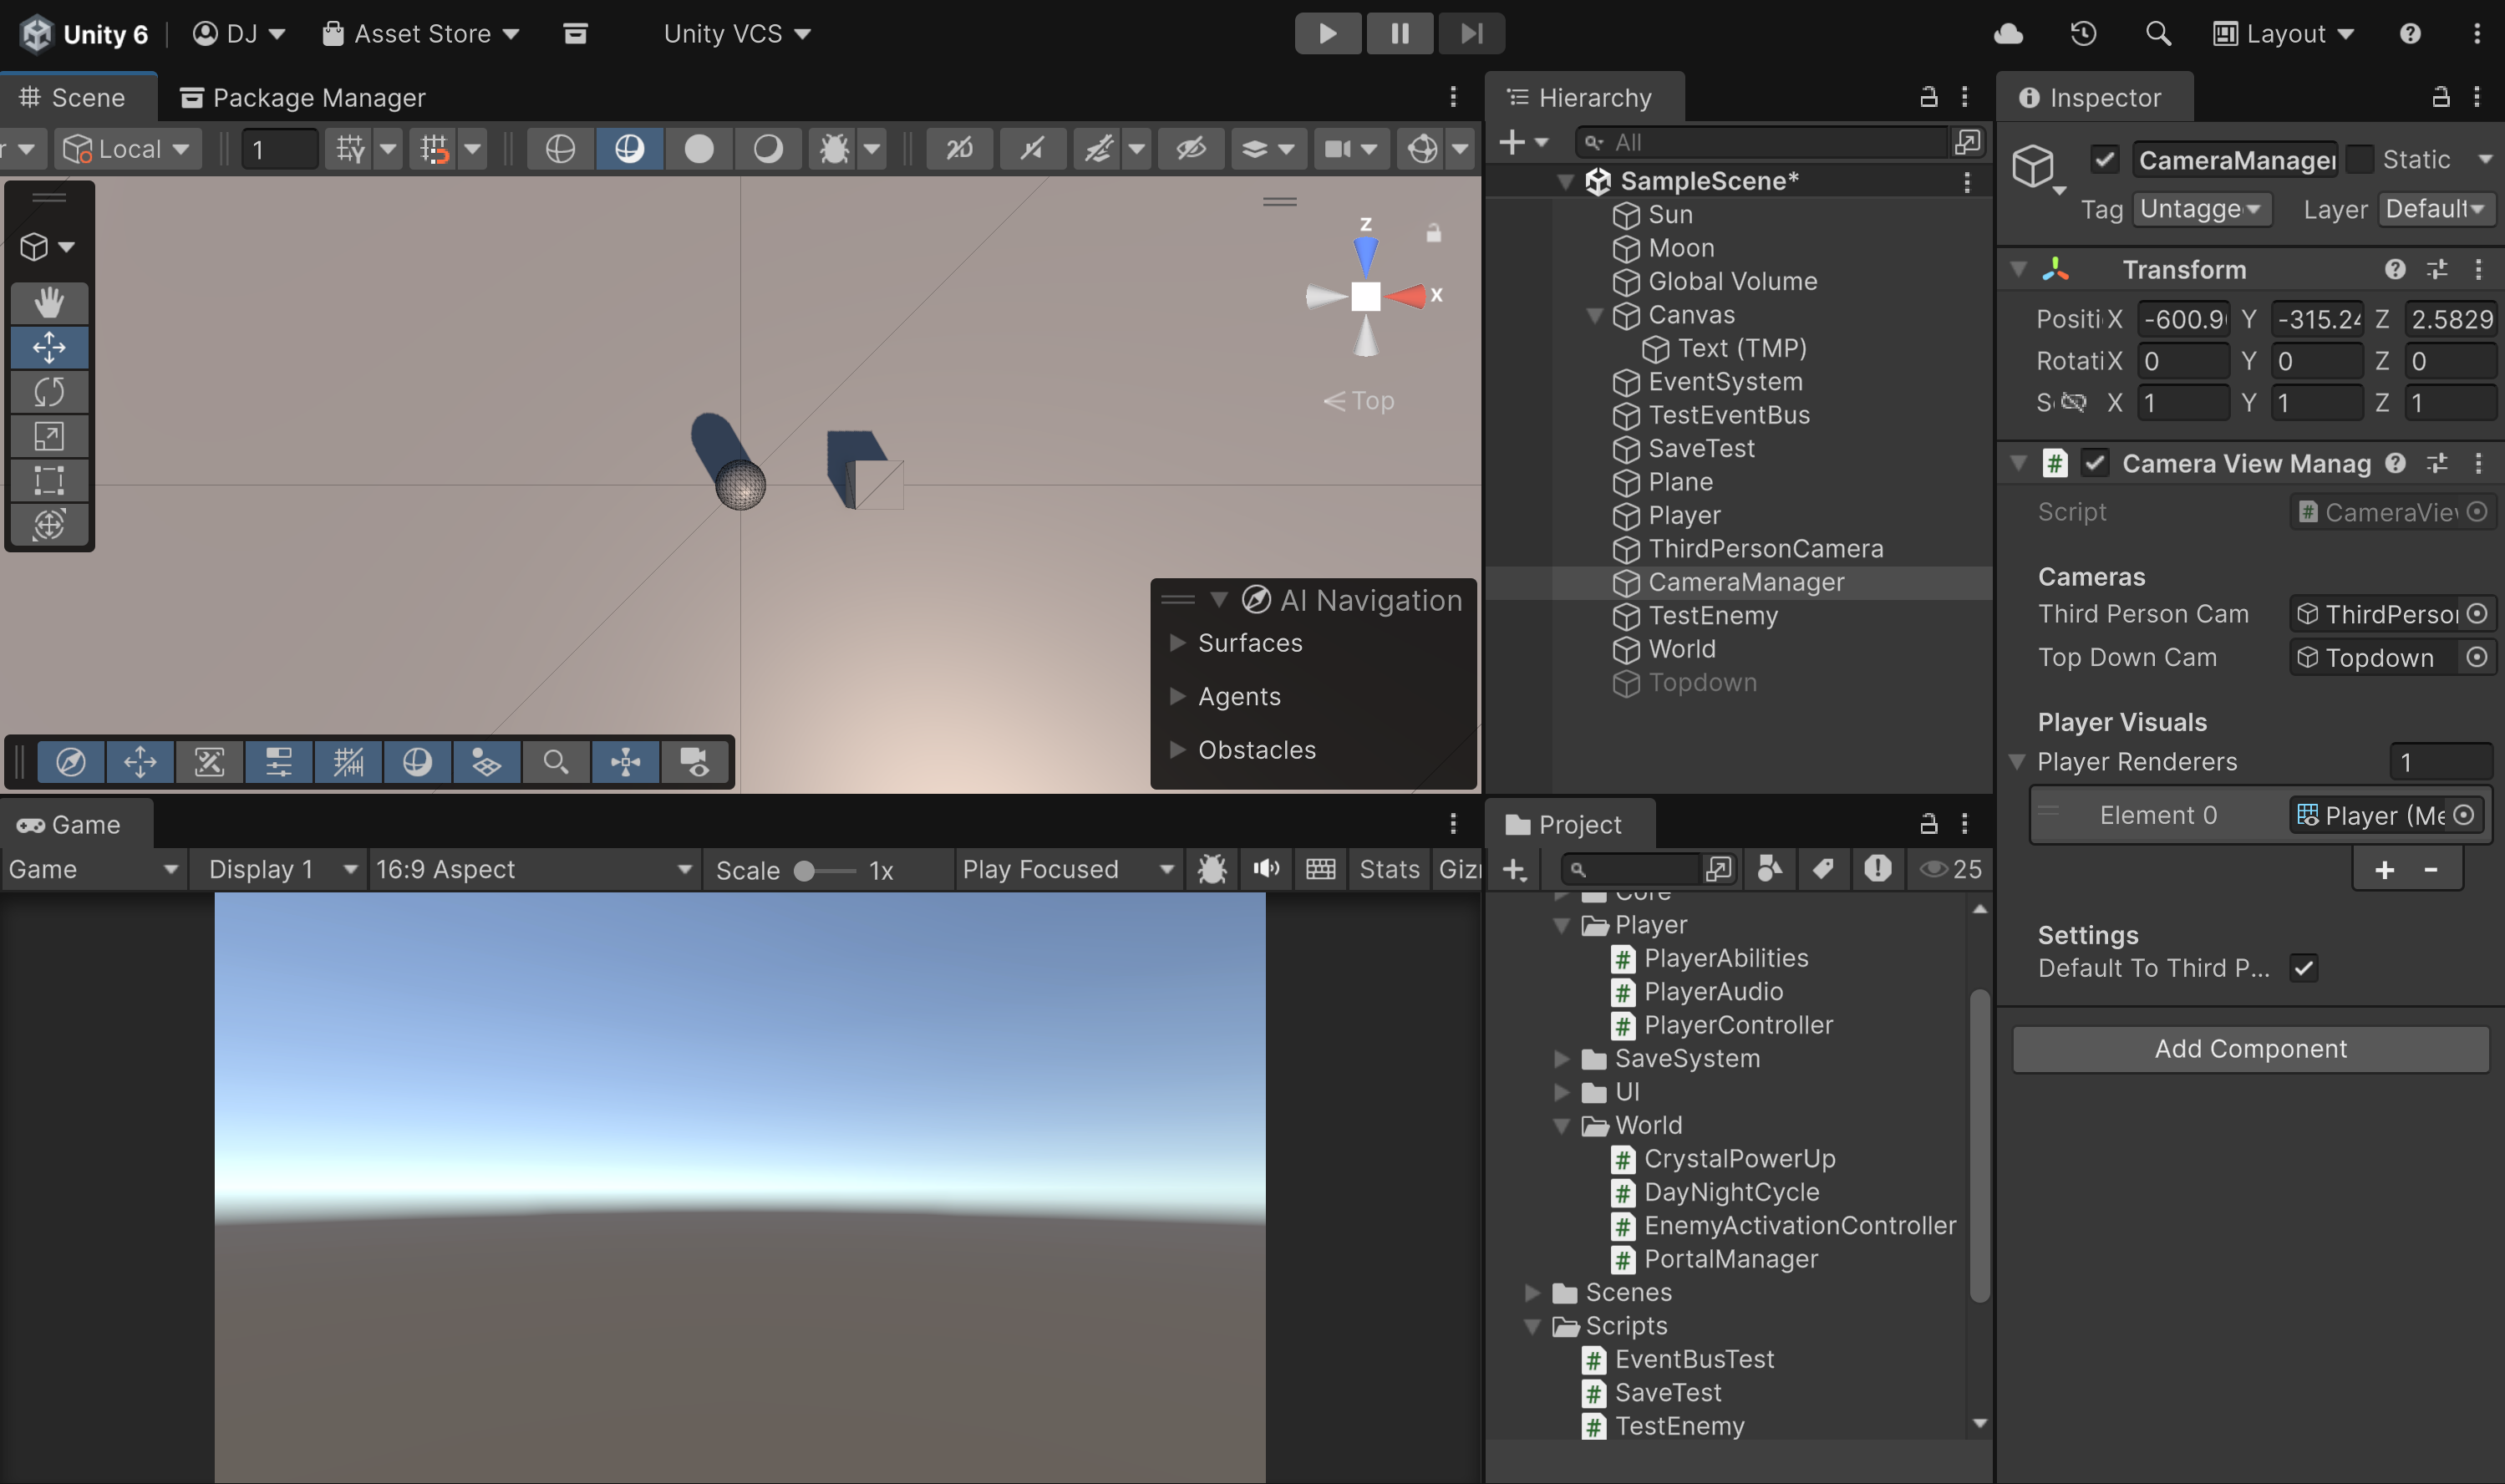Toggle mute audio in Game view
The height and width of the screenshot is (1484, 2505).
coord(1266,869)
